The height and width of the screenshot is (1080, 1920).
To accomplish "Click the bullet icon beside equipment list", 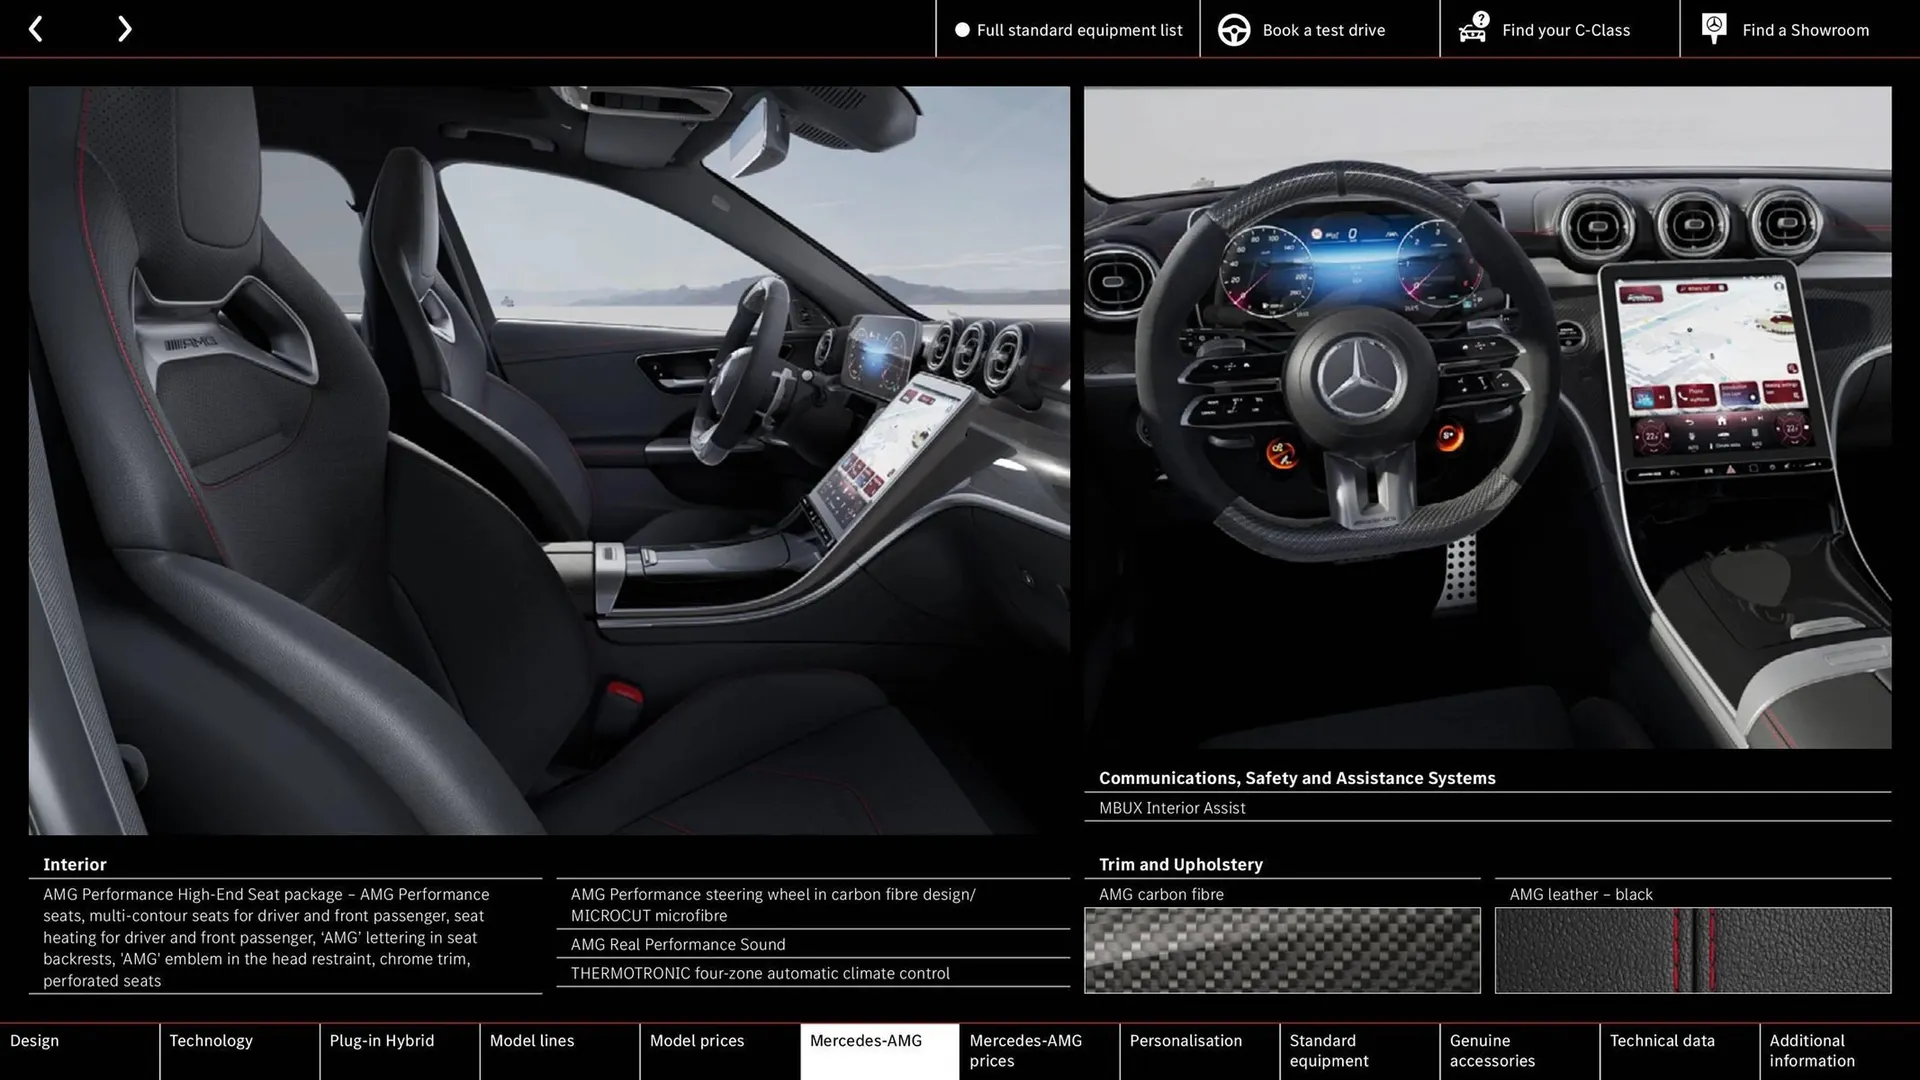I will click(x=962, y=30).
